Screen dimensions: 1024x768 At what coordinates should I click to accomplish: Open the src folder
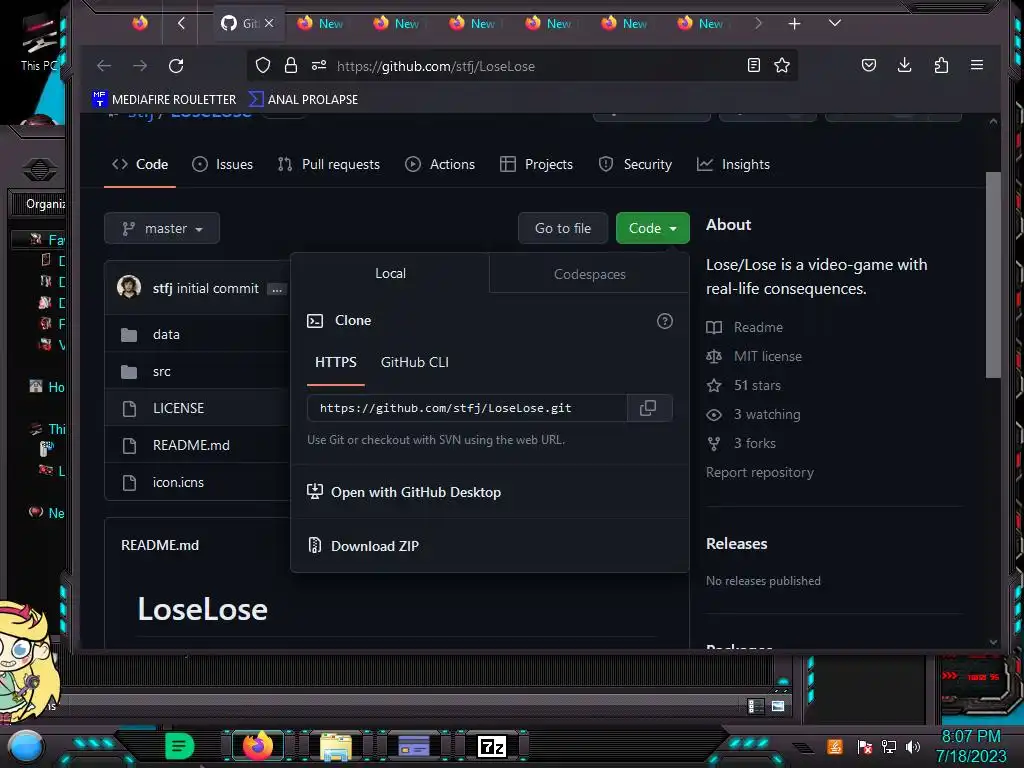pos(161,372)
